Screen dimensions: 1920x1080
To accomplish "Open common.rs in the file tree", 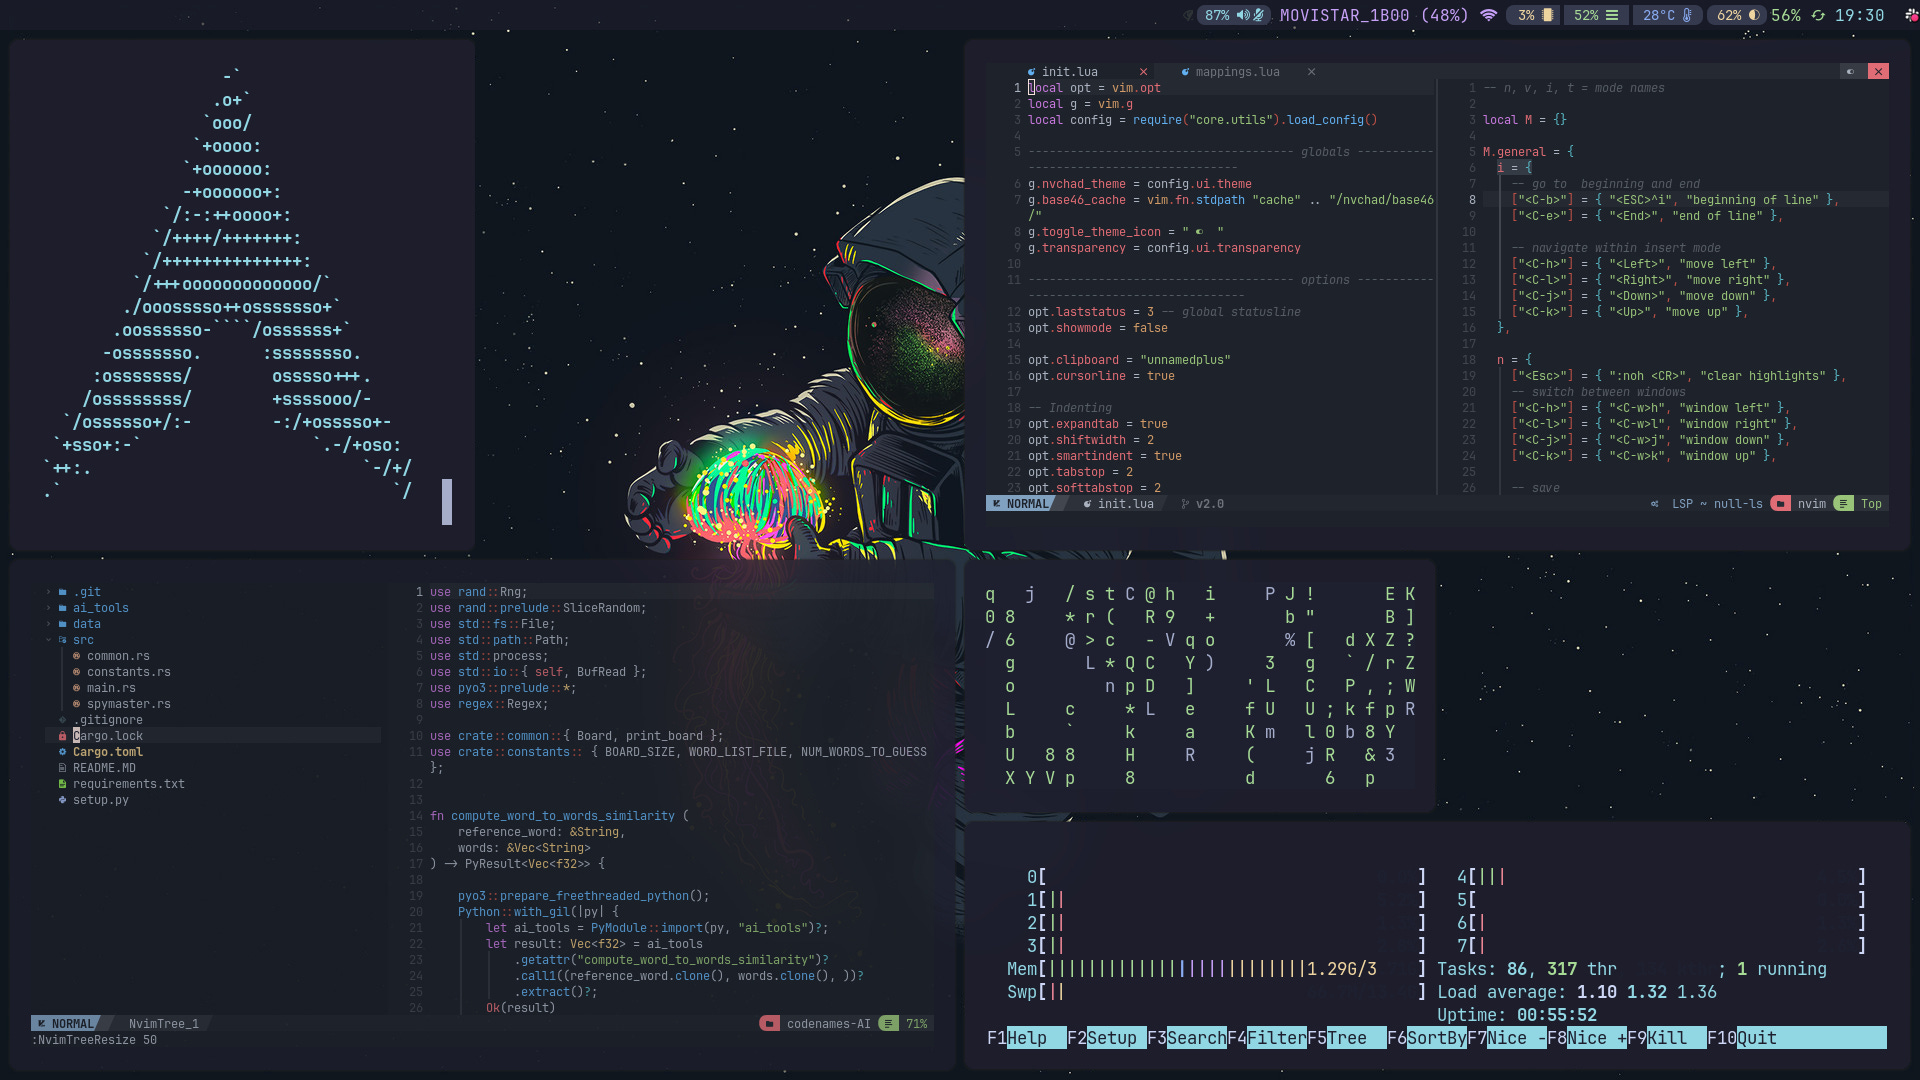I will tap(118, 656).
